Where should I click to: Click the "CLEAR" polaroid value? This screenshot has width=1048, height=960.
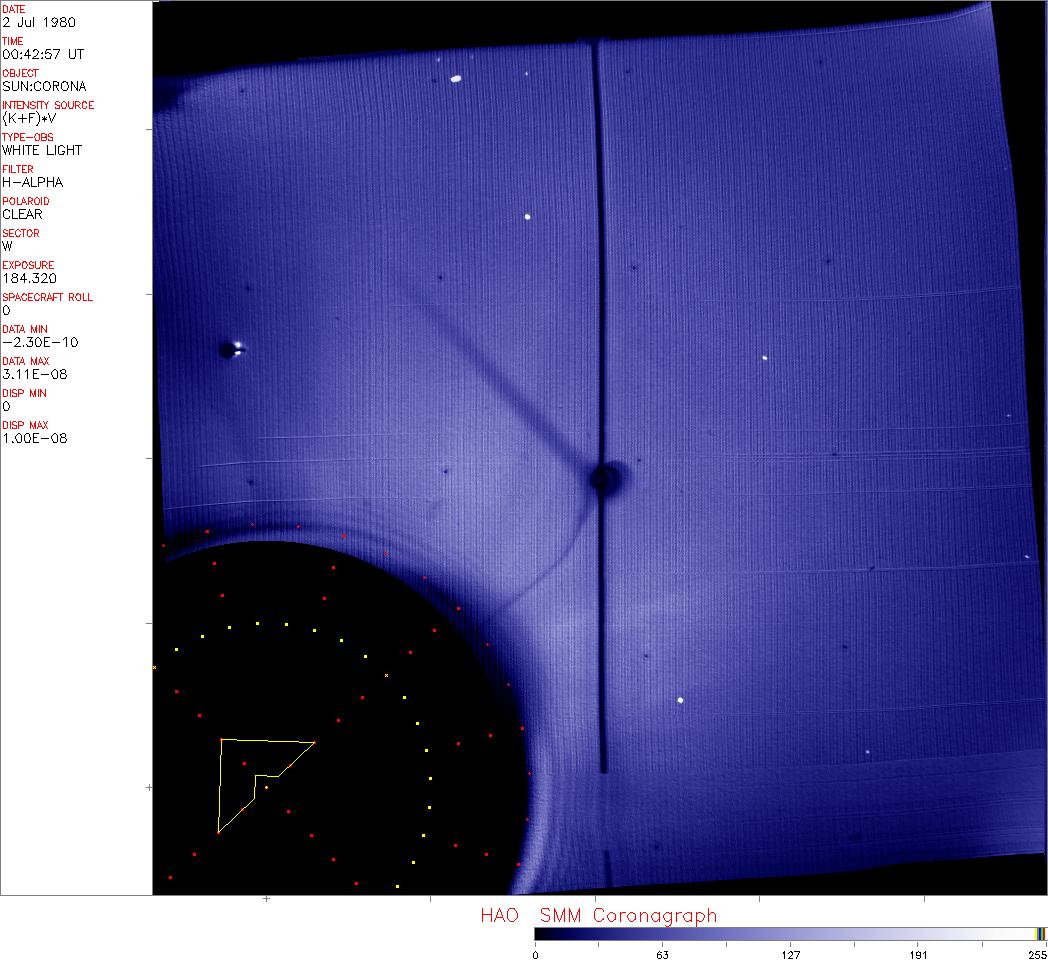point(22,214)
